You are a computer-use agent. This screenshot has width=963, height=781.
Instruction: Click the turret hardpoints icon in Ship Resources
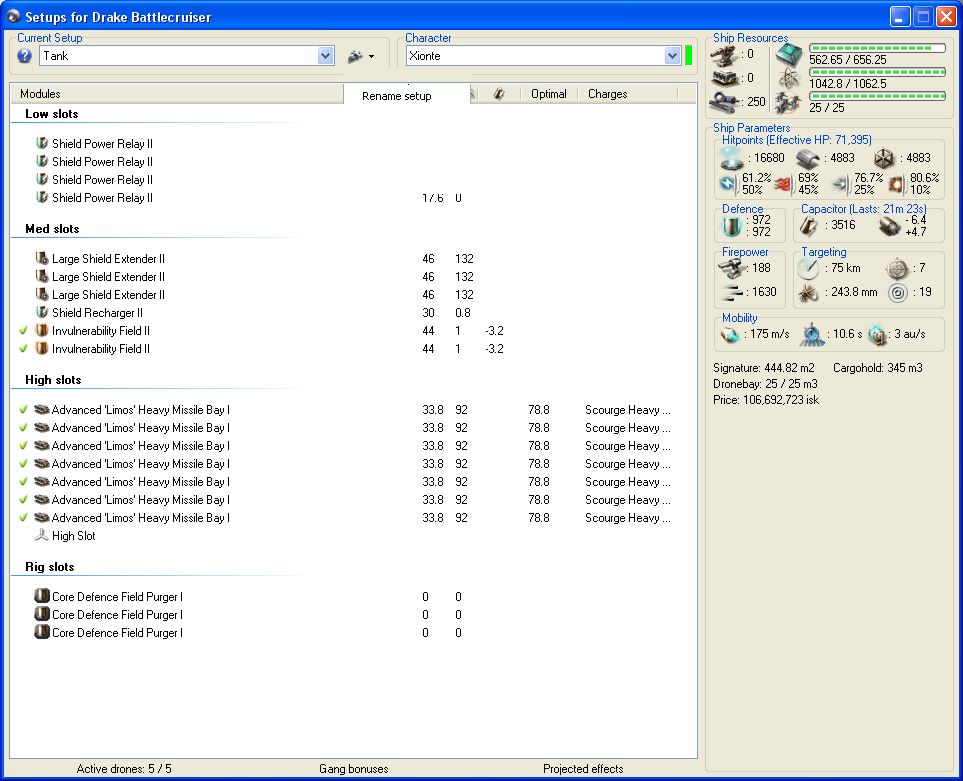click(x=724, y=55)
